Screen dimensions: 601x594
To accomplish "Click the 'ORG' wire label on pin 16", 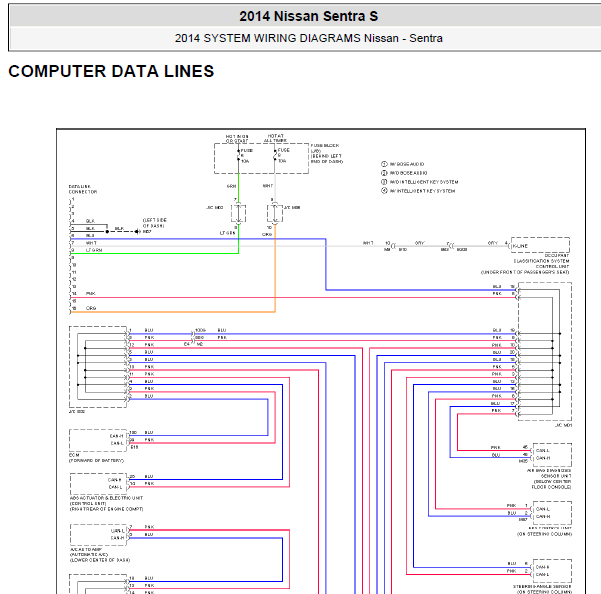I will [91, 308].
